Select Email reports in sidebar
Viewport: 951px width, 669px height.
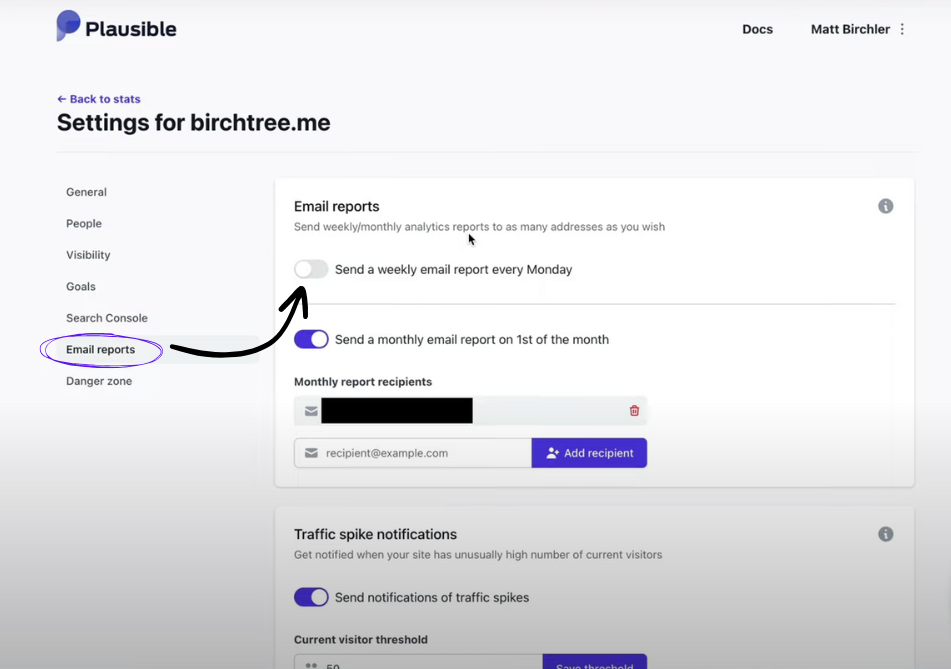[x=101, y=349]
